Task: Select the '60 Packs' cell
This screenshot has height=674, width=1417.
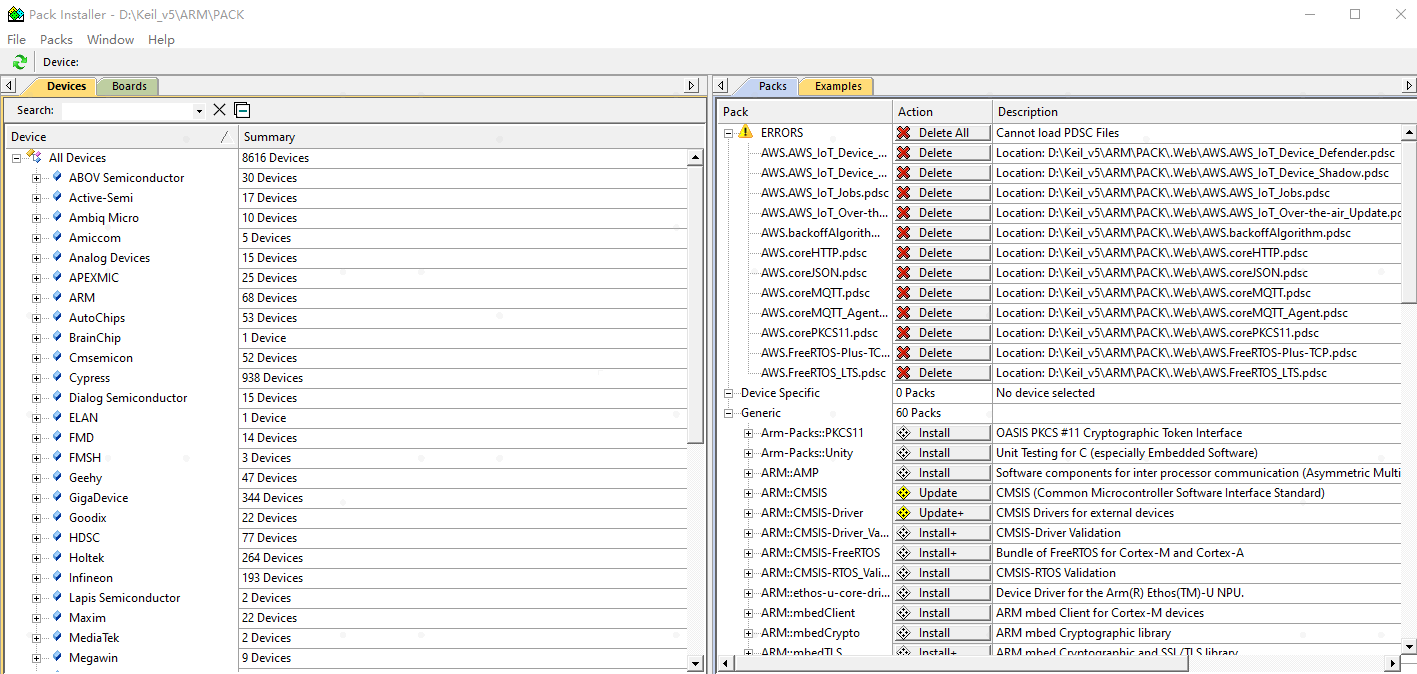Action: pyautogui.click(x=918, y=413)
